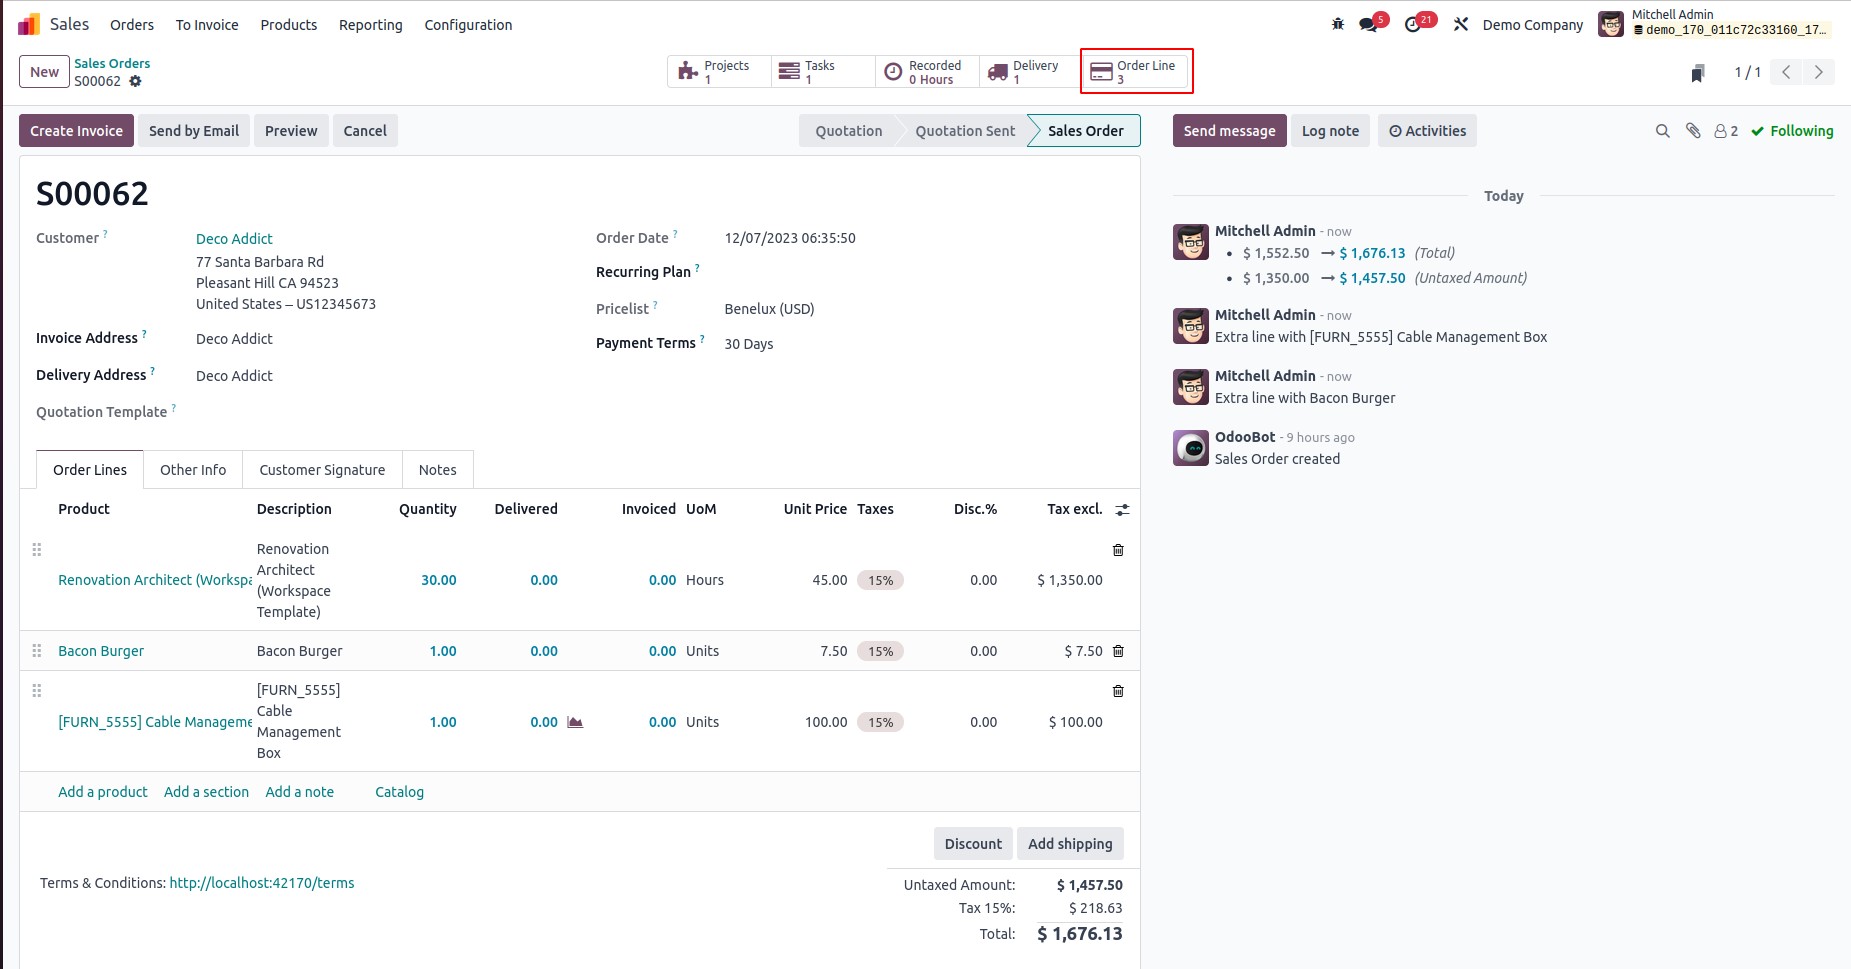The image size is (1851, 969).
Task: Open the Configuration menu
Action: [468, 25]
